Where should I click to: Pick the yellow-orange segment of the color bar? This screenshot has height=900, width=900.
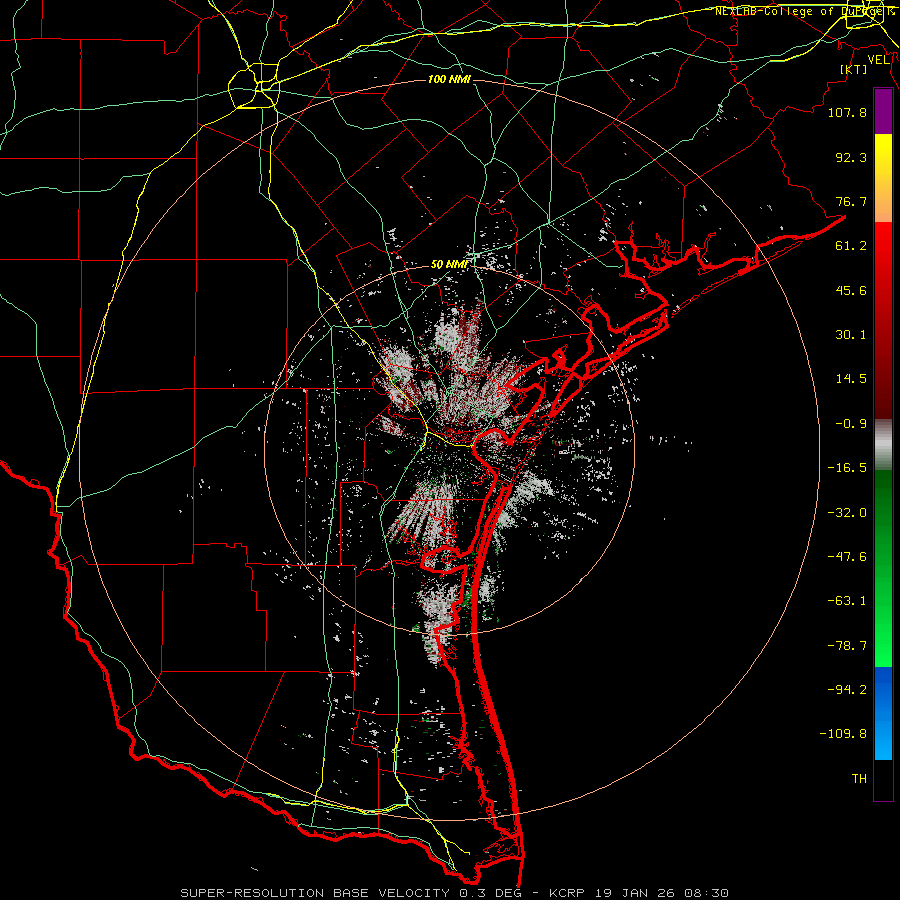(883, 178)
